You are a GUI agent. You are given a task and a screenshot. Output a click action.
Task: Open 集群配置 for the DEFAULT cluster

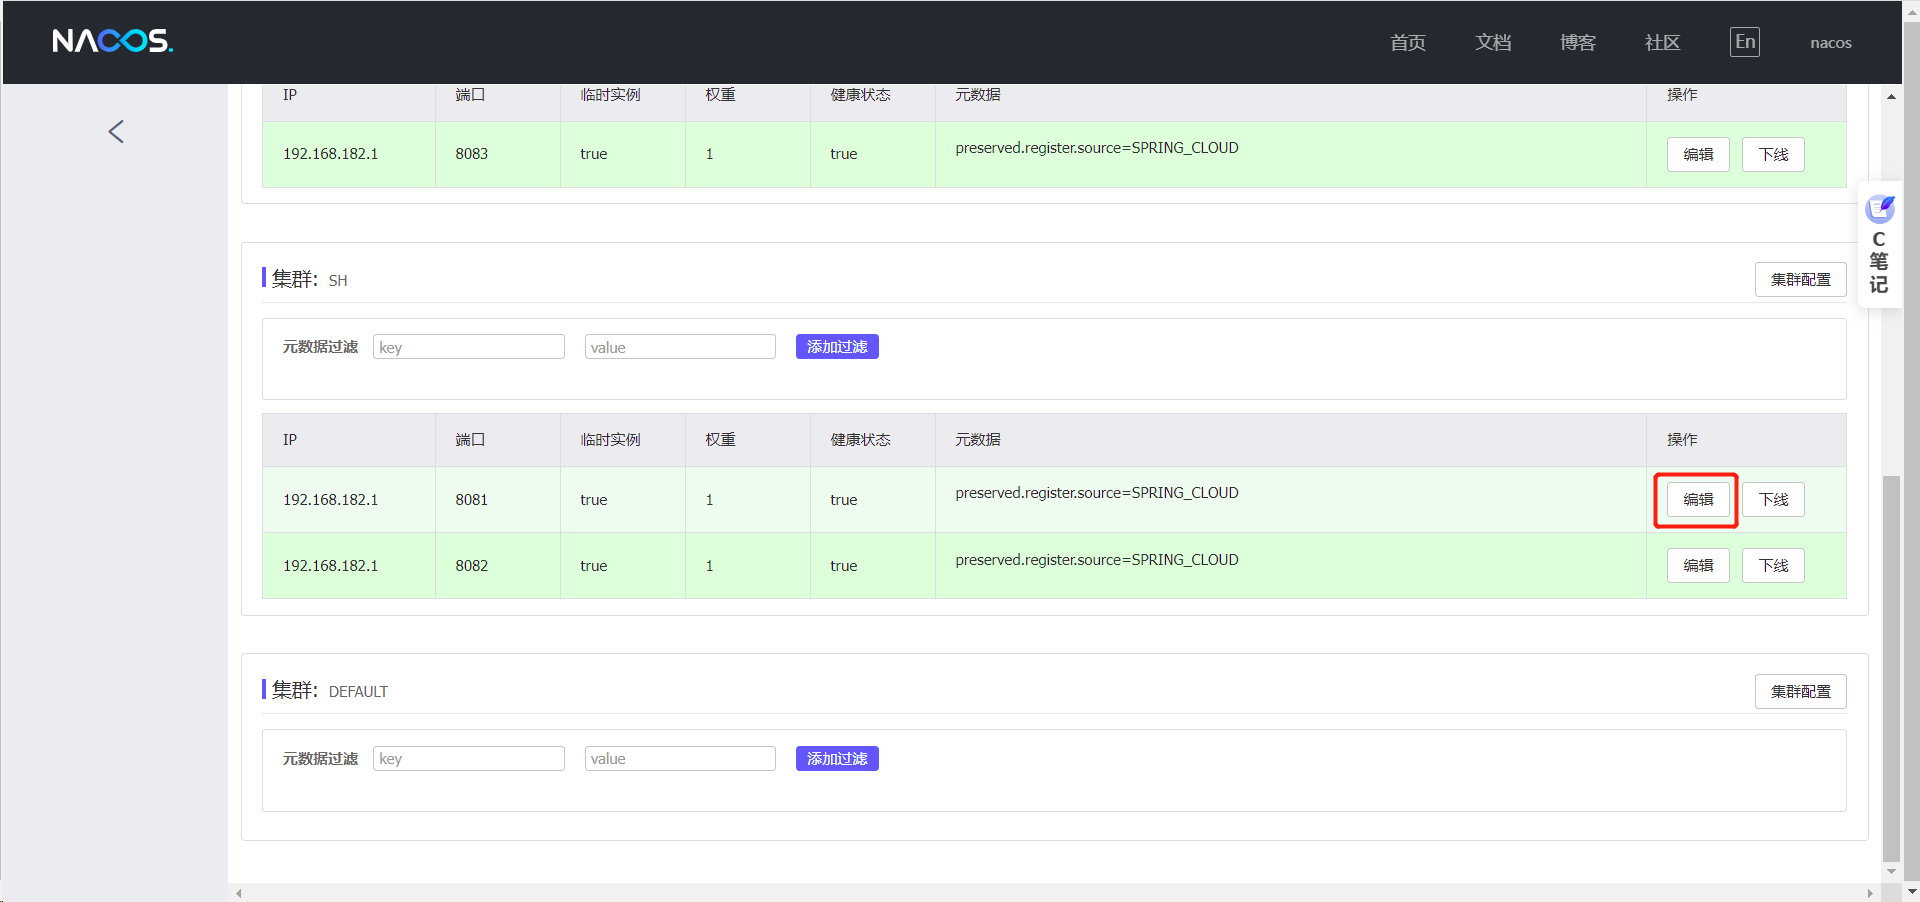tap(1800, 691)
